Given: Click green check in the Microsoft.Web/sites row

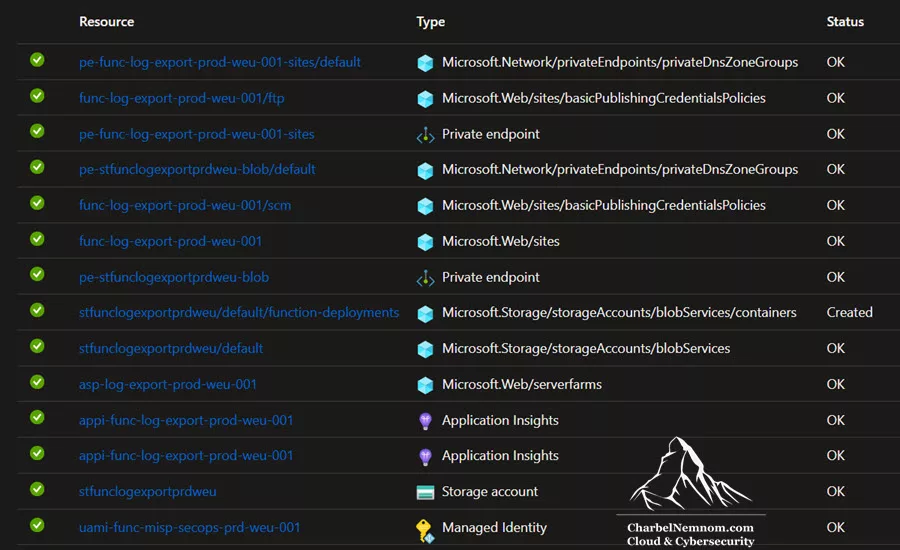Looking at the screenshot, I should [37, 238].
